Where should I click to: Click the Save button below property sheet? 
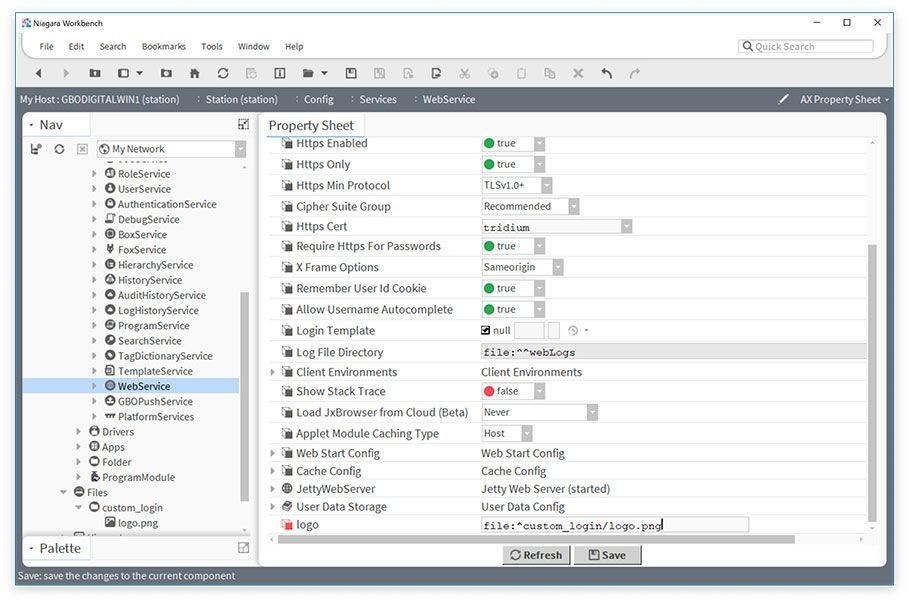tap(608, 555)
